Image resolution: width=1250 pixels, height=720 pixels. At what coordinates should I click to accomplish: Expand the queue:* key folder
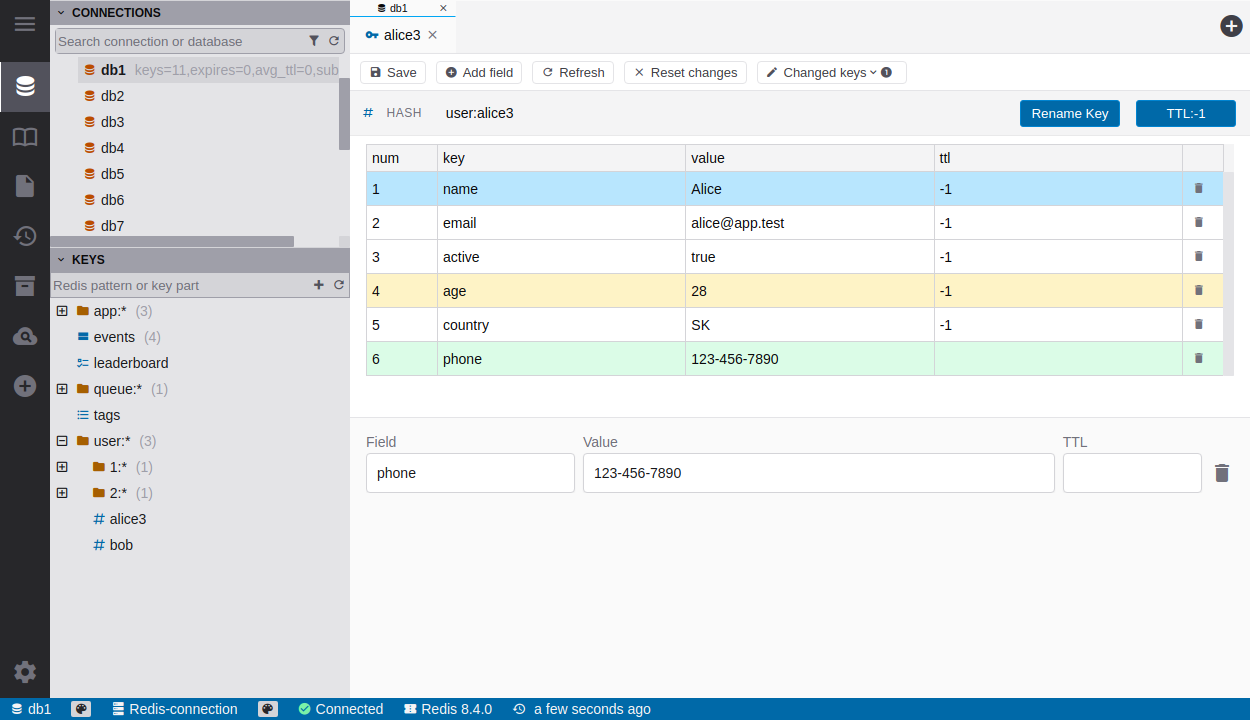click(62, 389)
